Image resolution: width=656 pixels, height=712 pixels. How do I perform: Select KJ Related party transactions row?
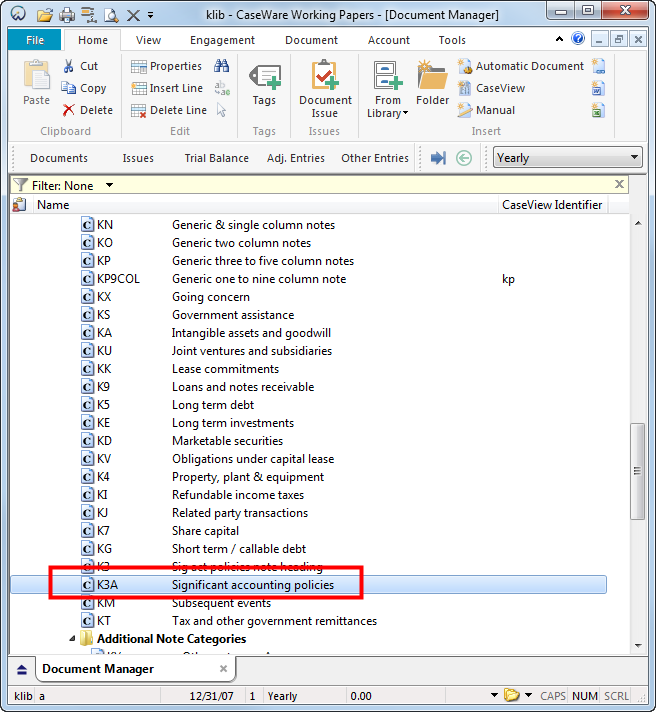pos(194,513)
